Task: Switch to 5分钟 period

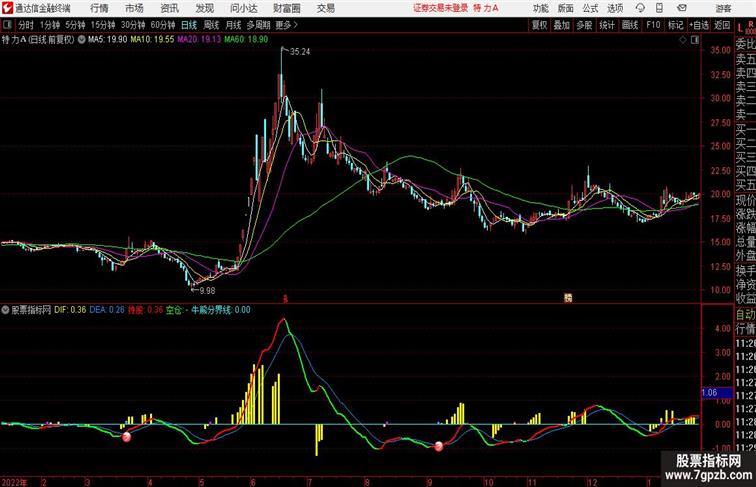Action: click(x=75, y=25)
